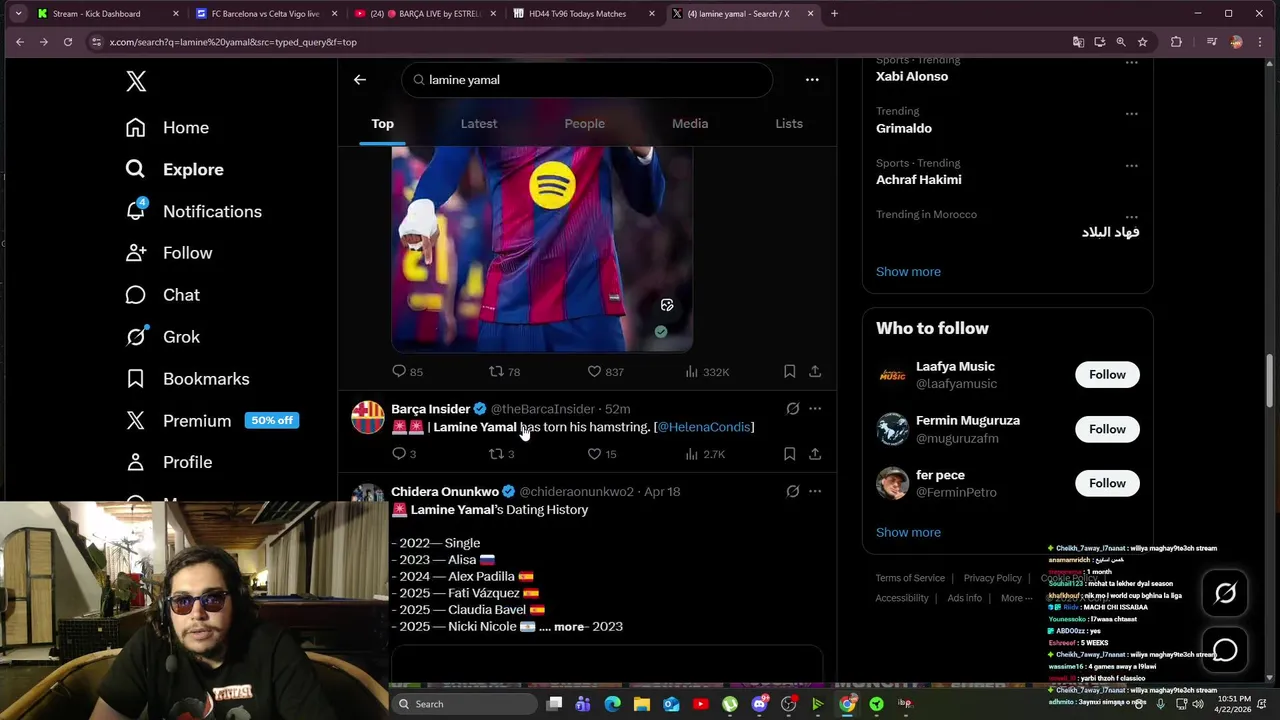Reload the page in the browser toolbar
The image size is (1280, 720).
click(68, 42)
